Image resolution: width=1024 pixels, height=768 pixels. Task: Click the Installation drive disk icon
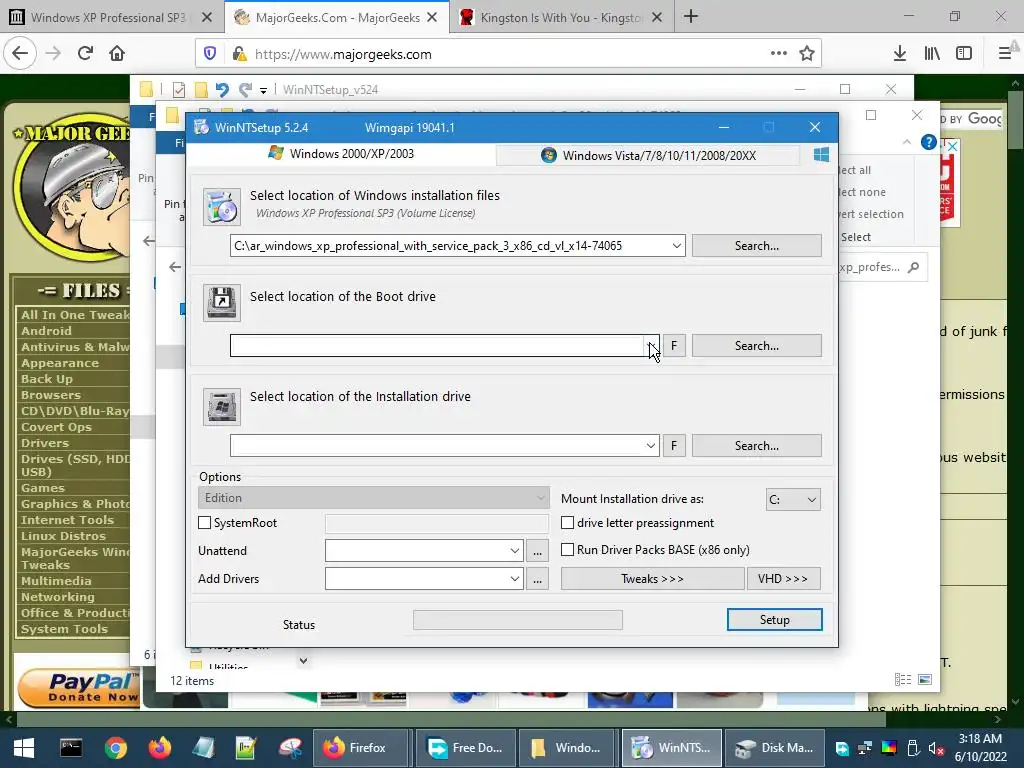click(x=221, y=406)
